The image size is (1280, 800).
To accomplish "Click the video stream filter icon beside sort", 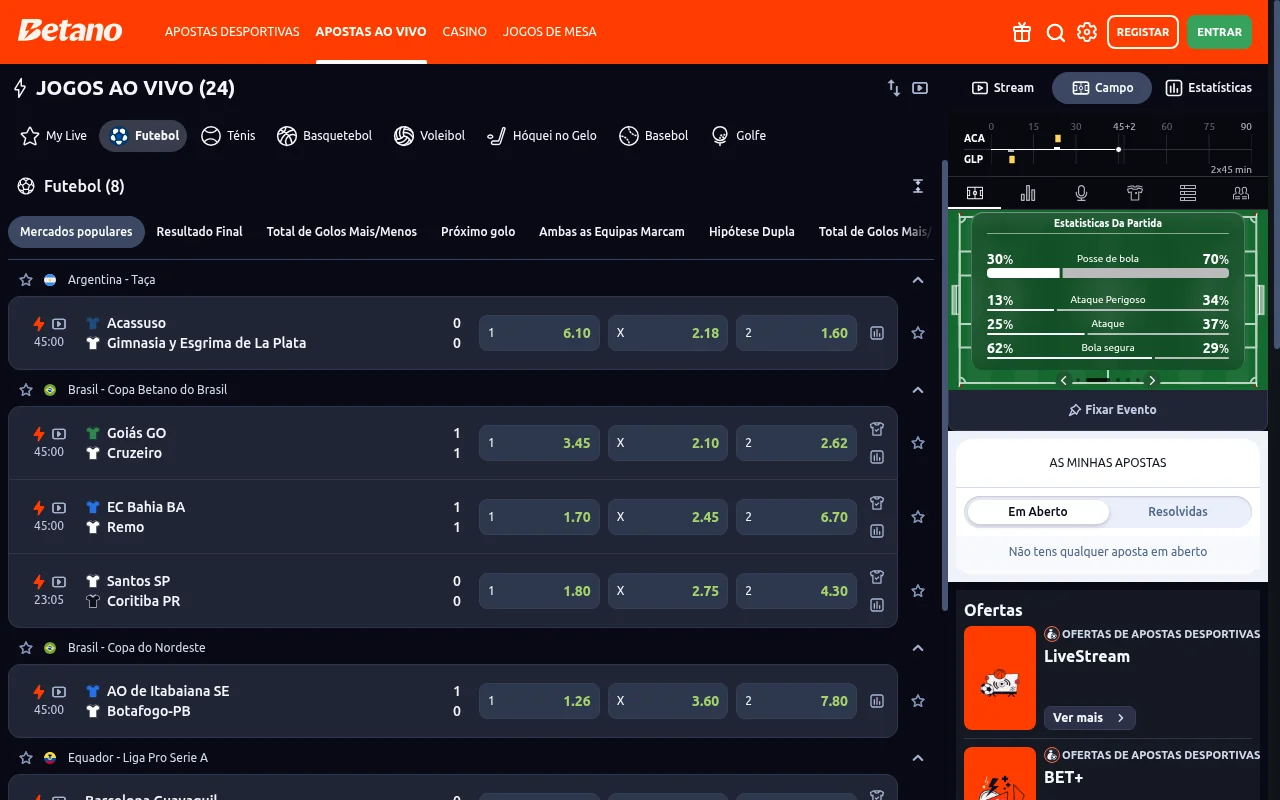I will (x=920, y=88).
